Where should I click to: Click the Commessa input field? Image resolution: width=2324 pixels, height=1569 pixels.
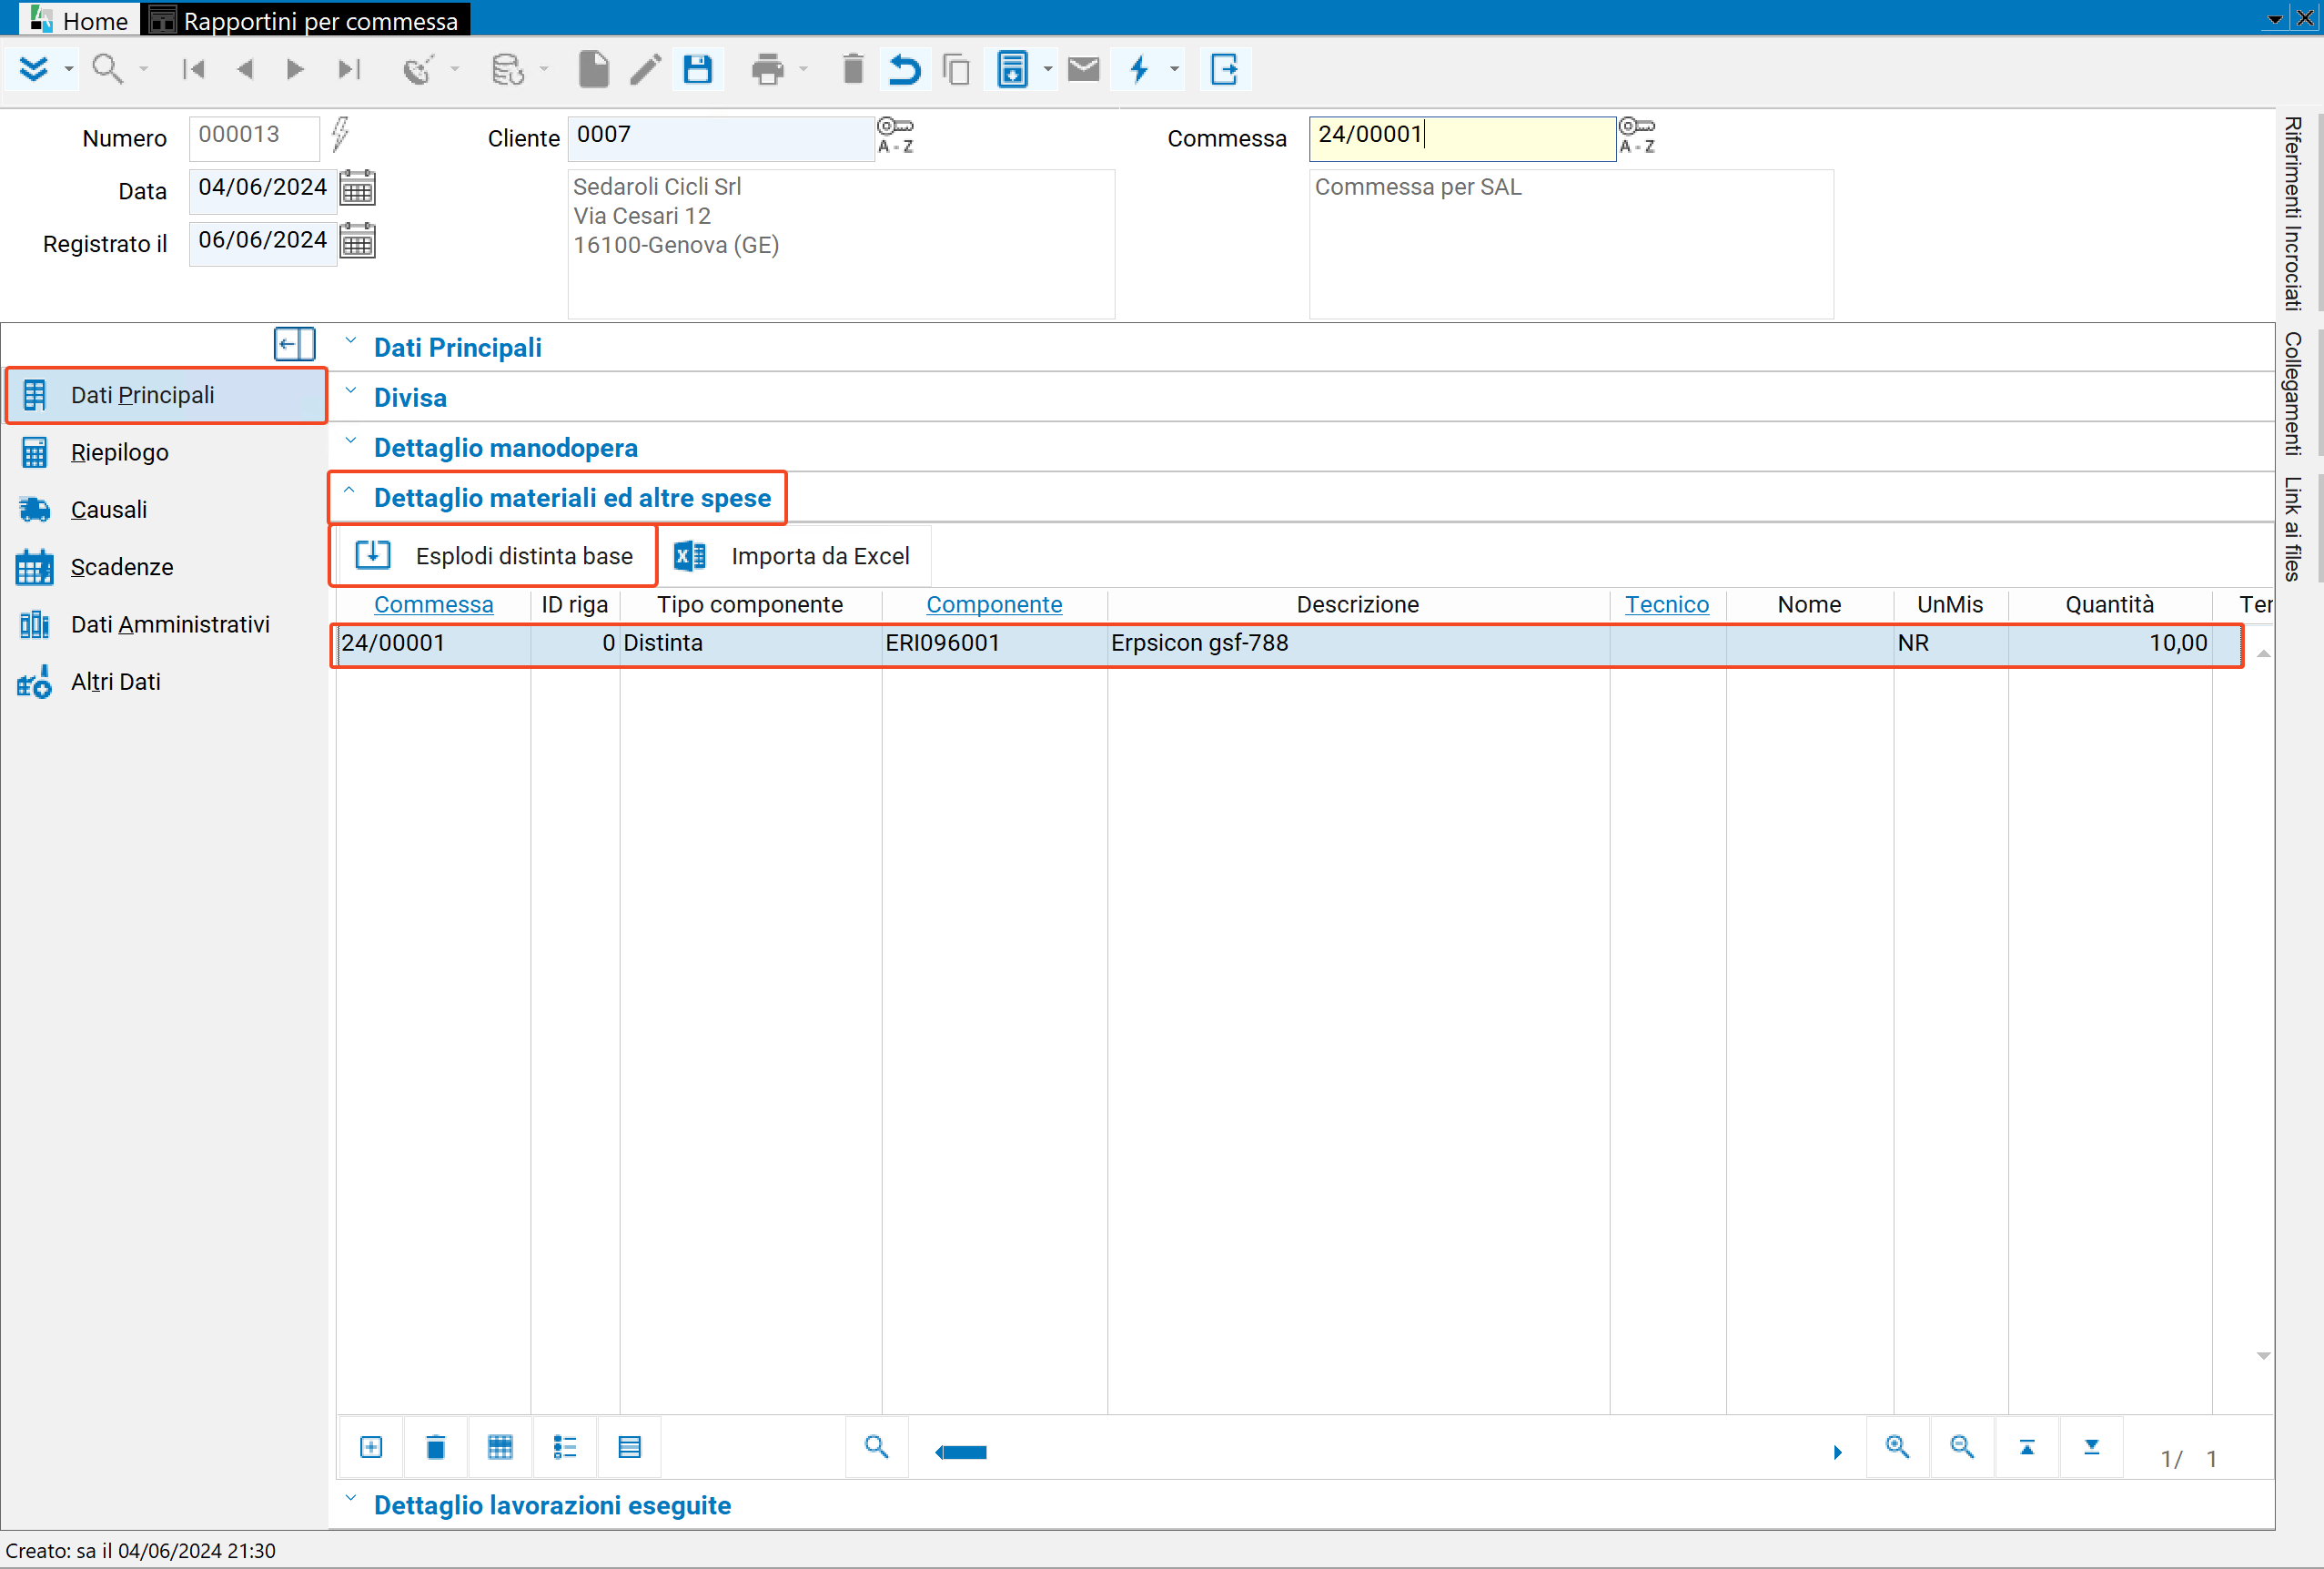point(1462,137)
